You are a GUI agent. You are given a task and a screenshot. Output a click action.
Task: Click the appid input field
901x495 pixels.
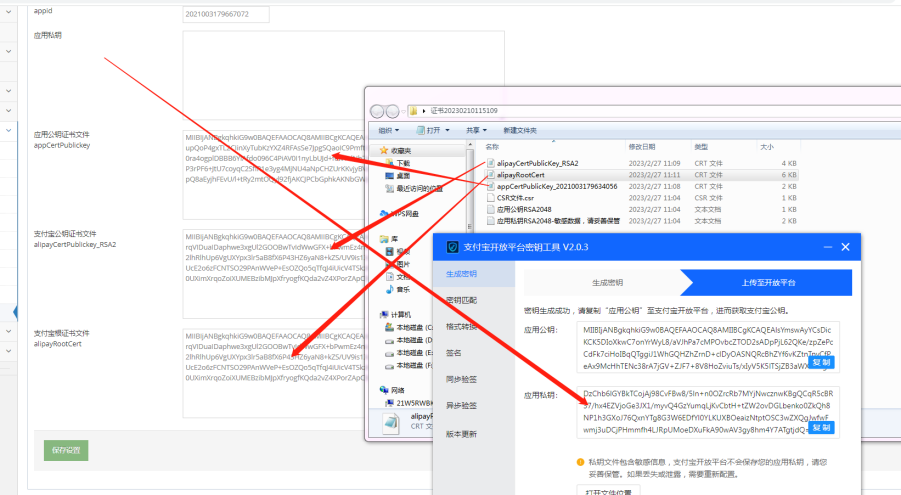click(x=226, y=14)
